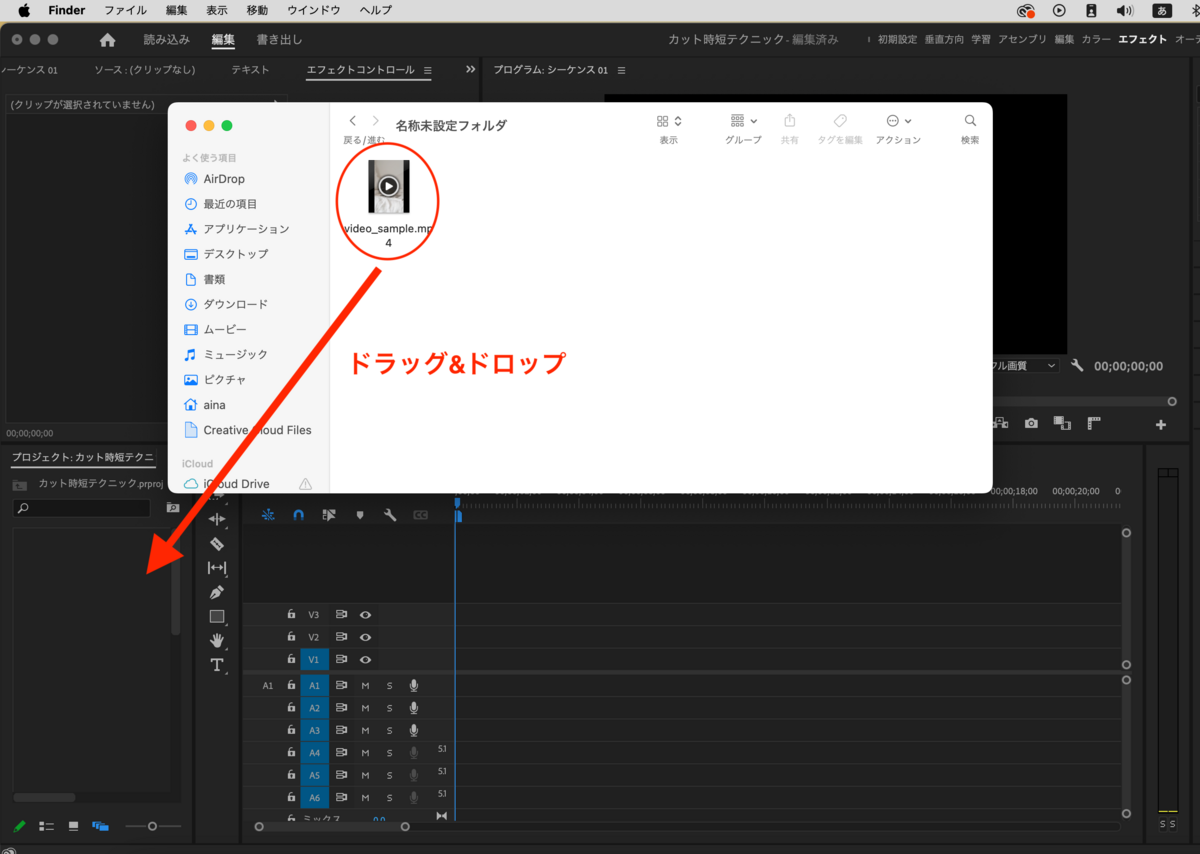Click Finder search magnifier icon
Viewport: 1200px width, 854px height.
(970, 121)
